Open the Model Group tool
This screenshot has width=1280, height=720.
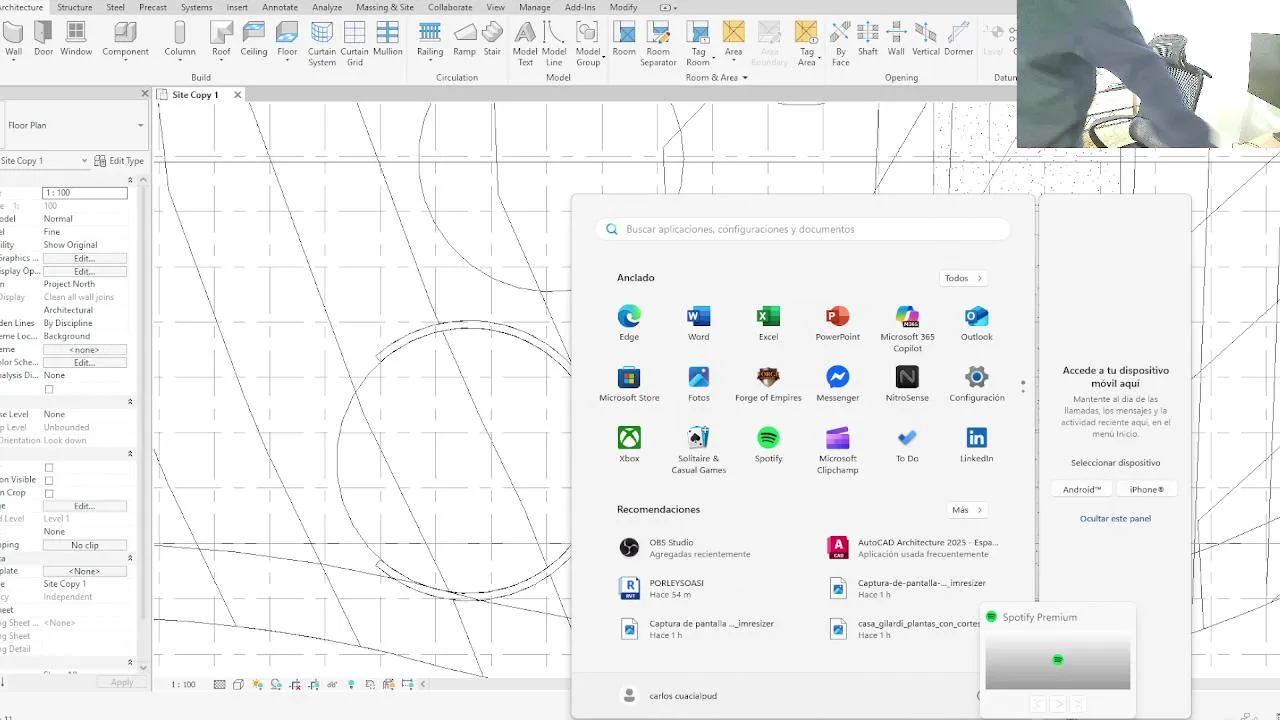pyautogui.click(x=588, y=44)
